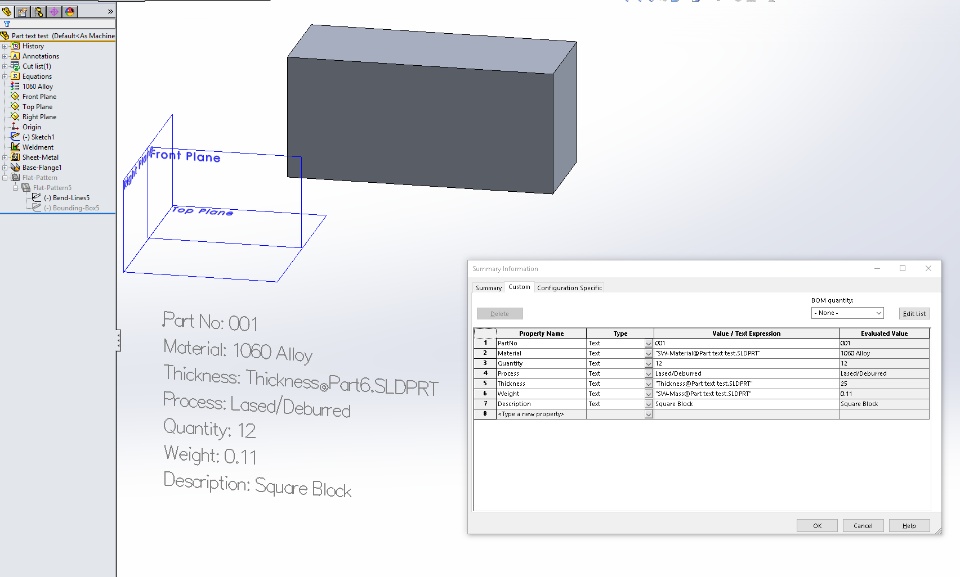The width and height of the screenshot is (960, 577).
Task: Select the Origin tree item label
Action: tap(32, 127)
